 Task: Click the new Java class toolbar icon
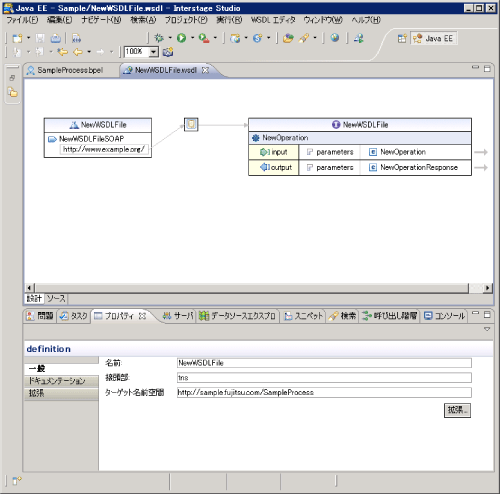(257, 38)
